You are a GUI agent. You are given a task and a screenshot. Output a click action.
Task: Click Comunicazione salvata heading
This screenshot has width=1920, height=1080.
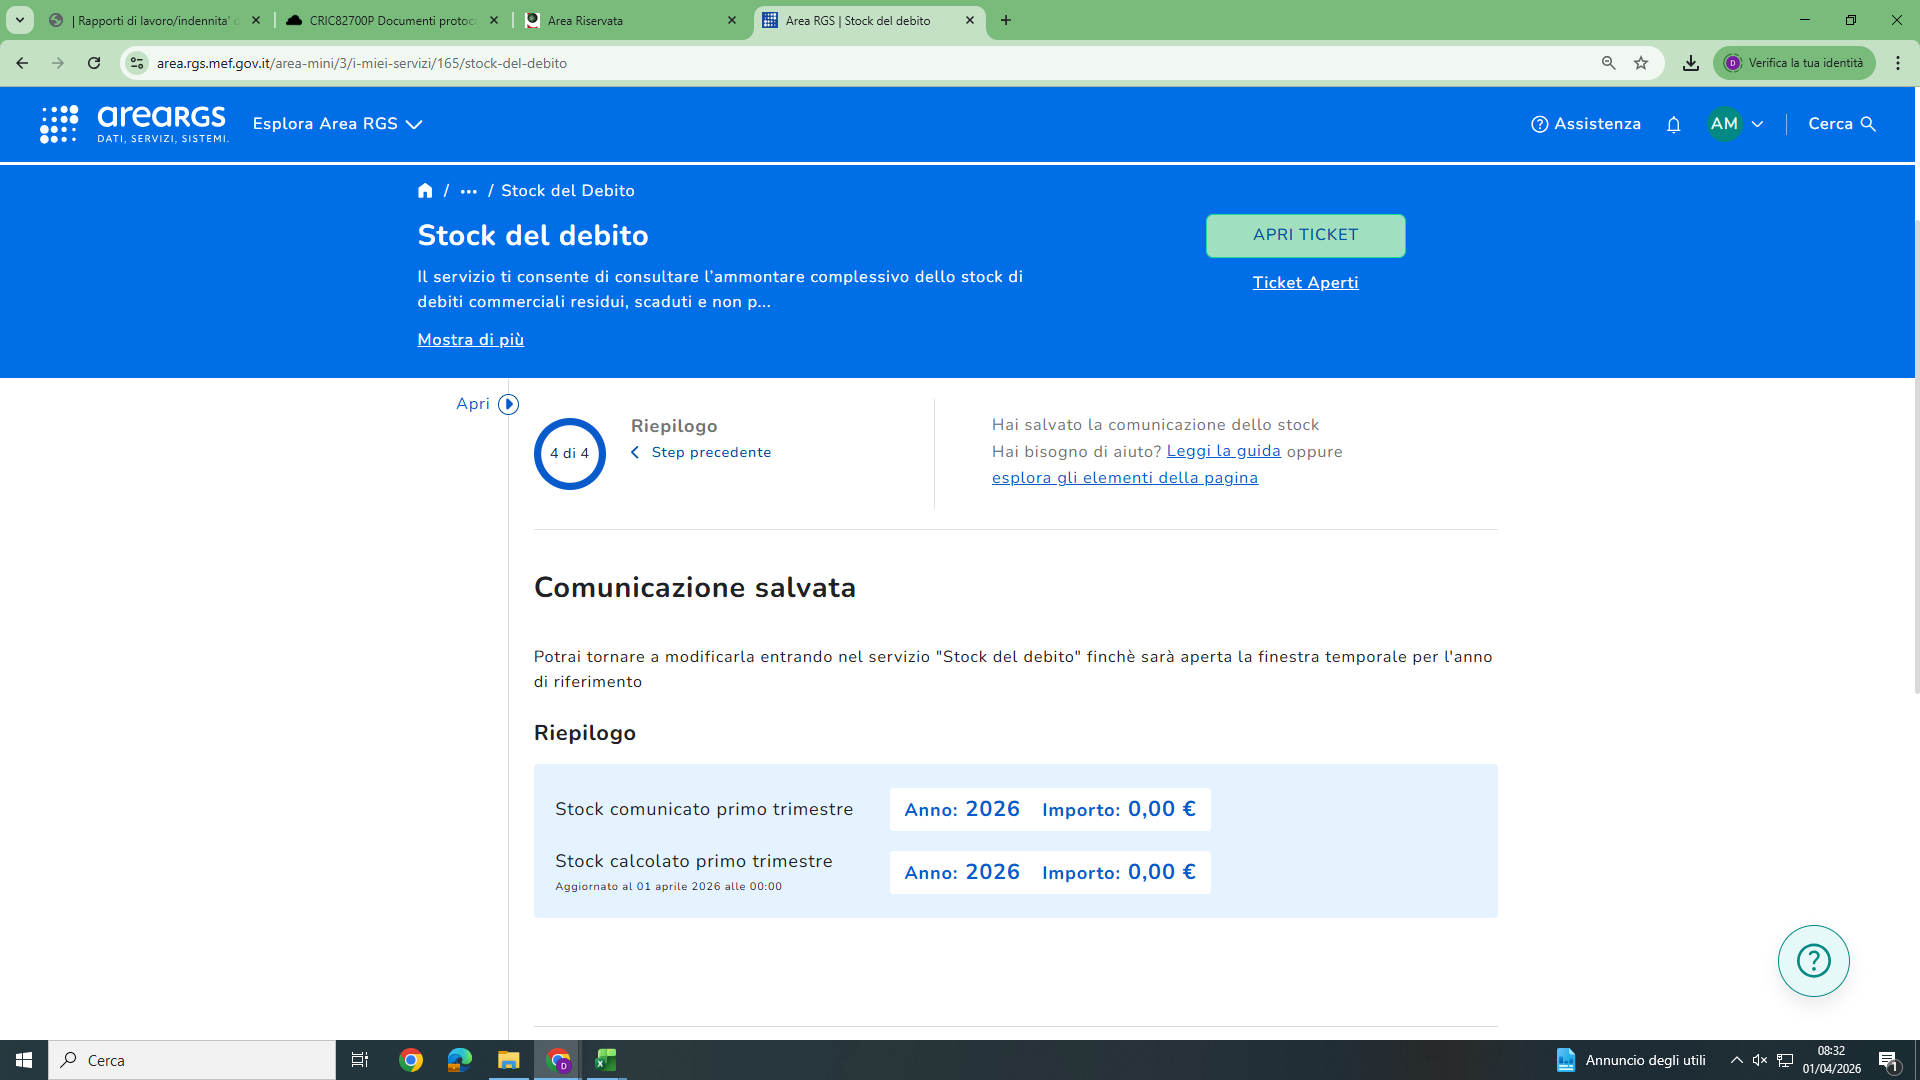pos(695,587)
